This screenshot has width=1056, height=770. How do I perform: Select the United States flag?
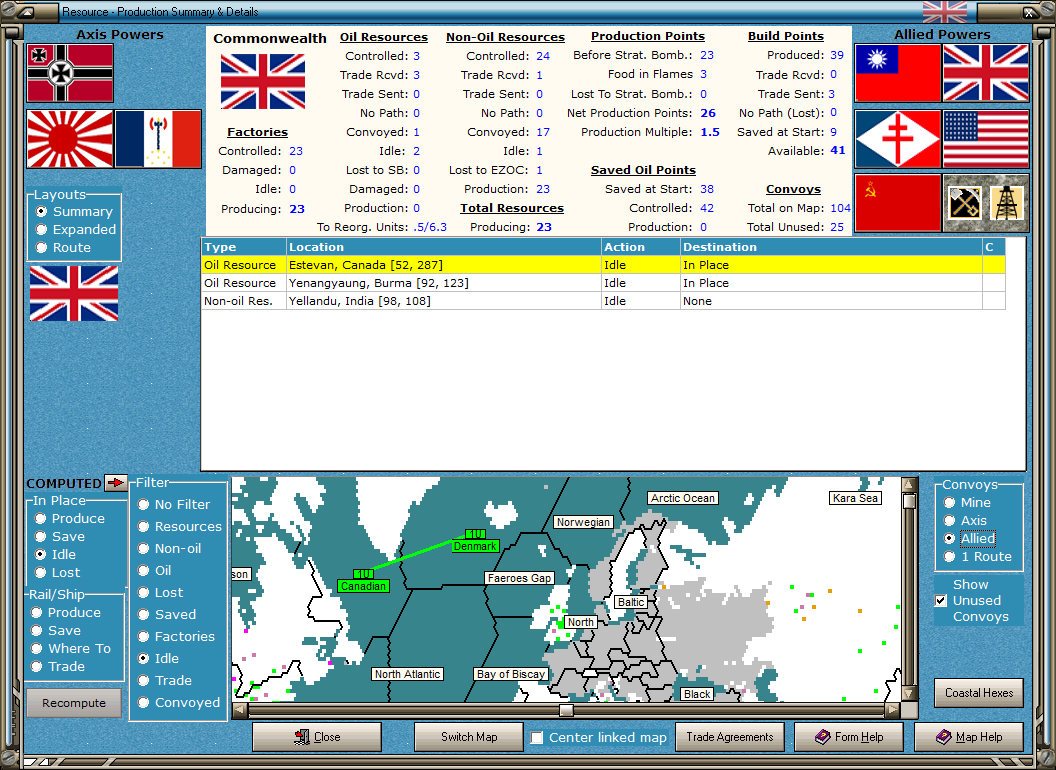coord(986,139)
